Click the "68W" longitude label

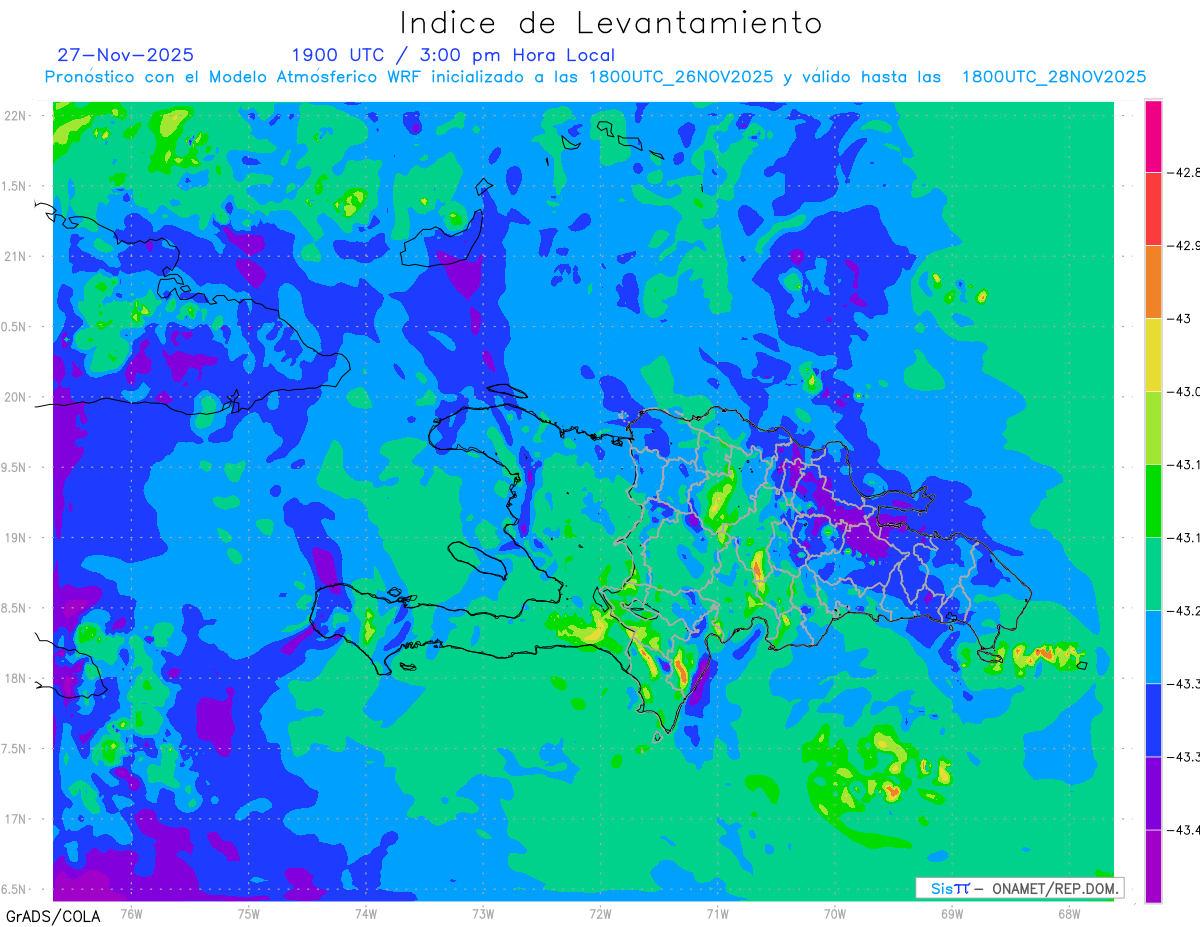pos(1069,913)
